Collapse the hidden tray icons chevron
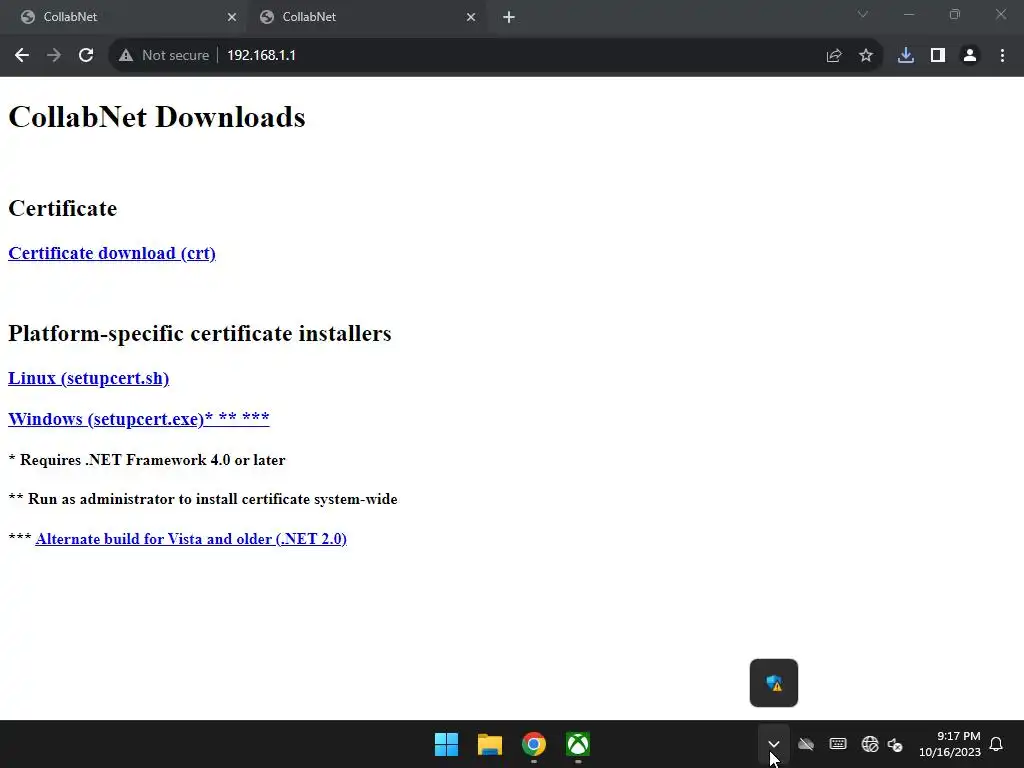Image resolution: width=1024 pixels, height=768 pixels. pyautogui.click(x=774, y=744)
